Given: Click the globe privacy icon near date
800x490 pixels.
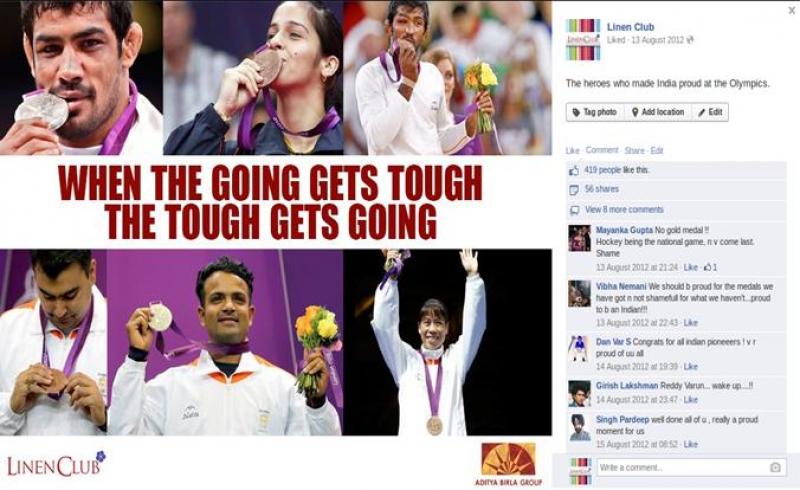Looking at the screenshot, I should pyautogui.click(x=690, y=40).
